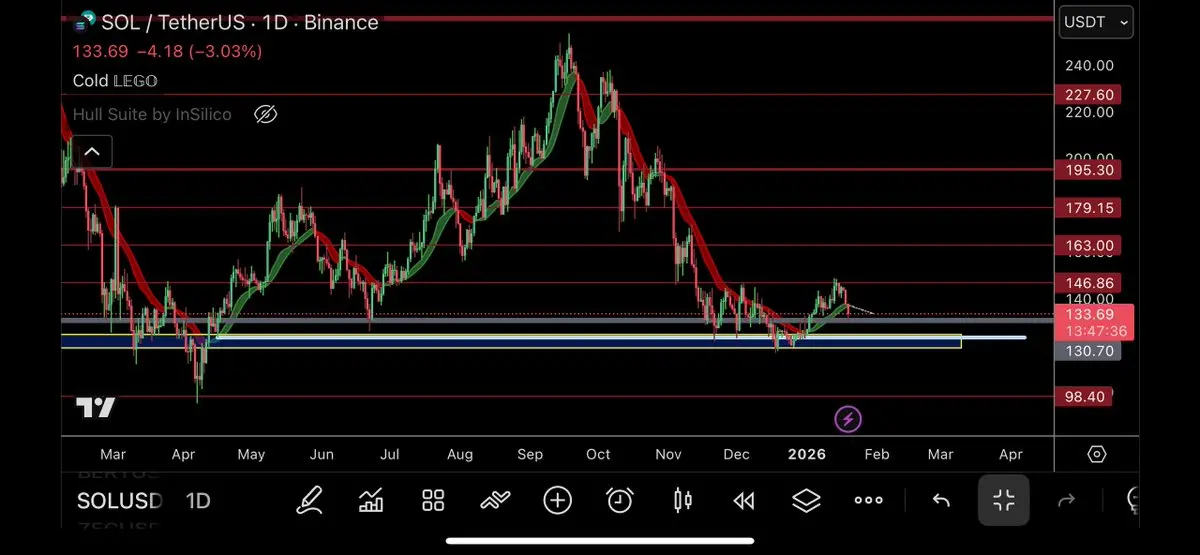
Task: Click the 2026 date axis label
Action: click(807, 454)
